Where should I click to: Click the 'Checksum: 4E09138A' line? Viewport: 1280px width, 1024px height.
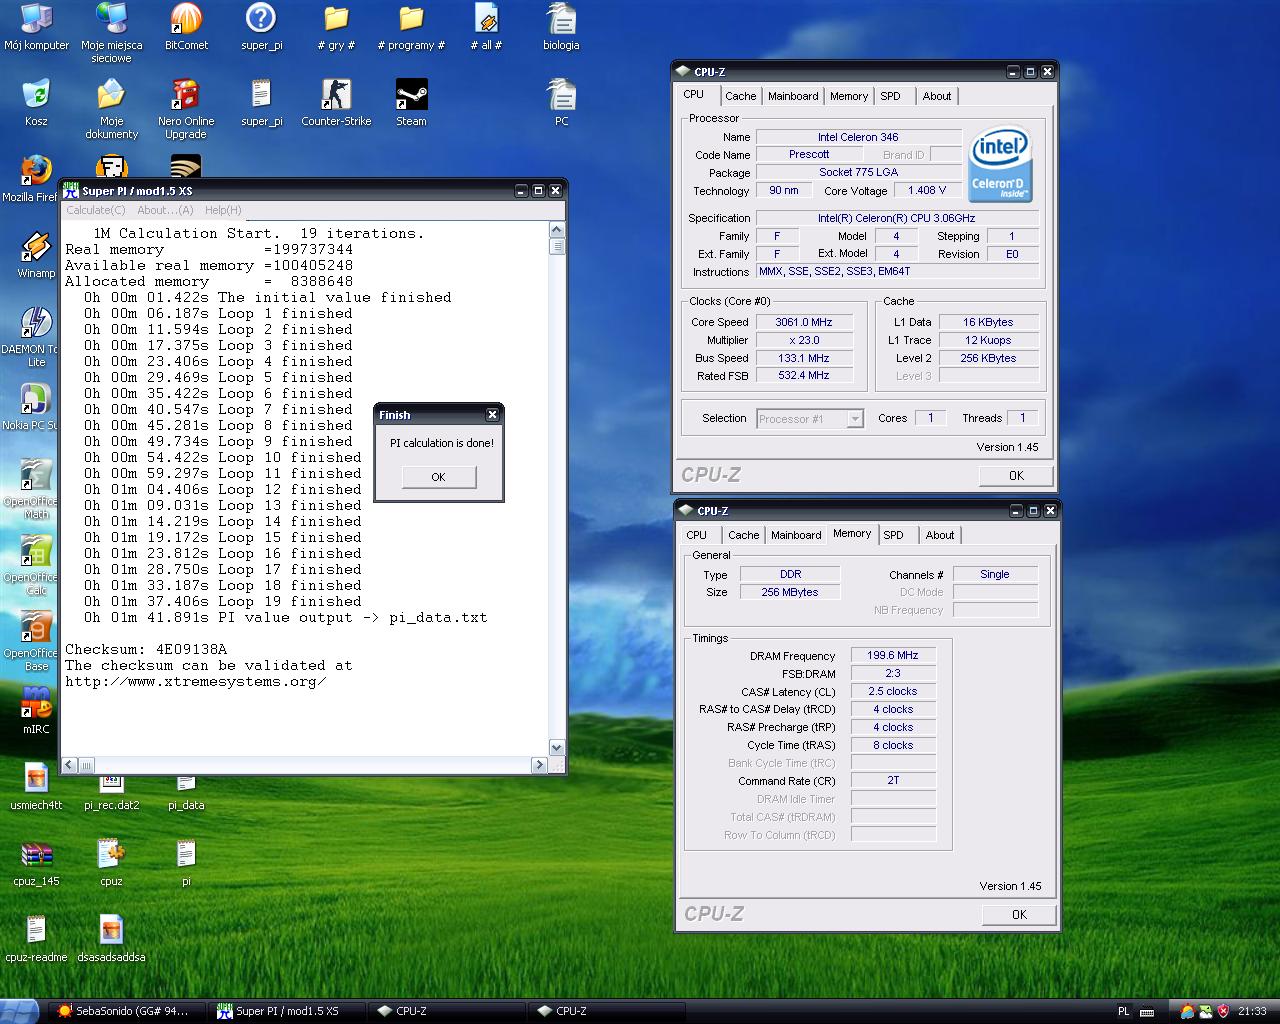[146, 650]
